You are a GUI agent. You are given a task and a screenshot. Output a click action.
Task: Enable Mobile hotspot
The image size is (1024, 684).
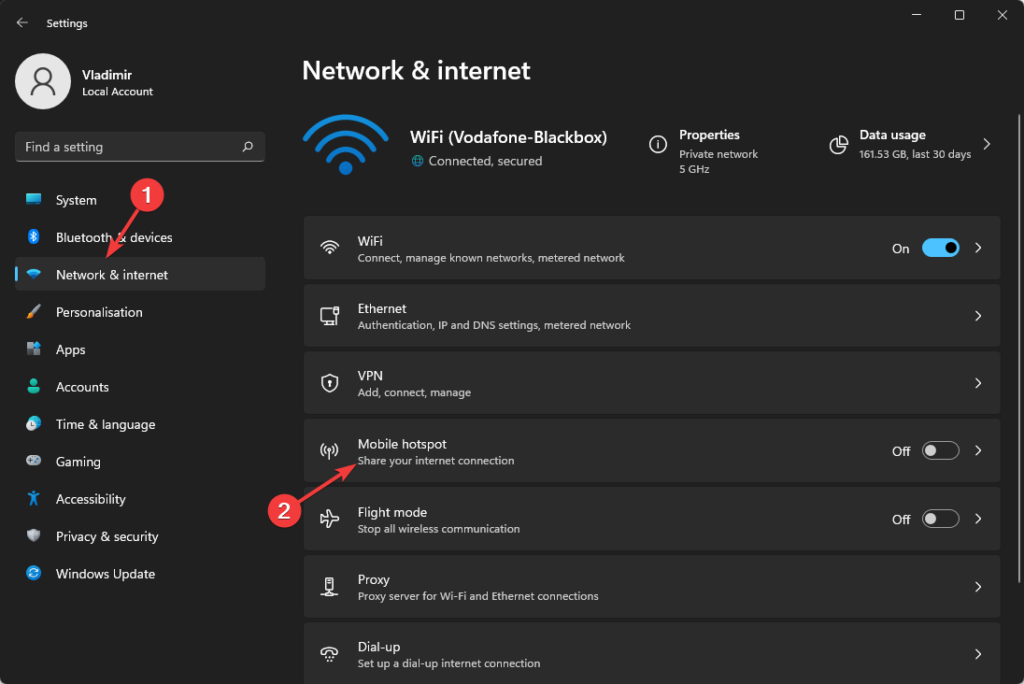939,450
